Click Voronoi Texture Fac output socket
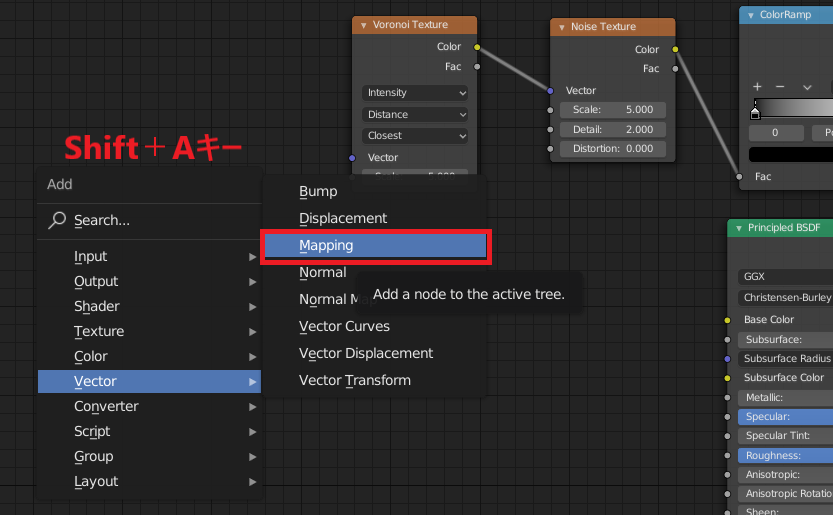833x515 pixels. click(477, 67)
